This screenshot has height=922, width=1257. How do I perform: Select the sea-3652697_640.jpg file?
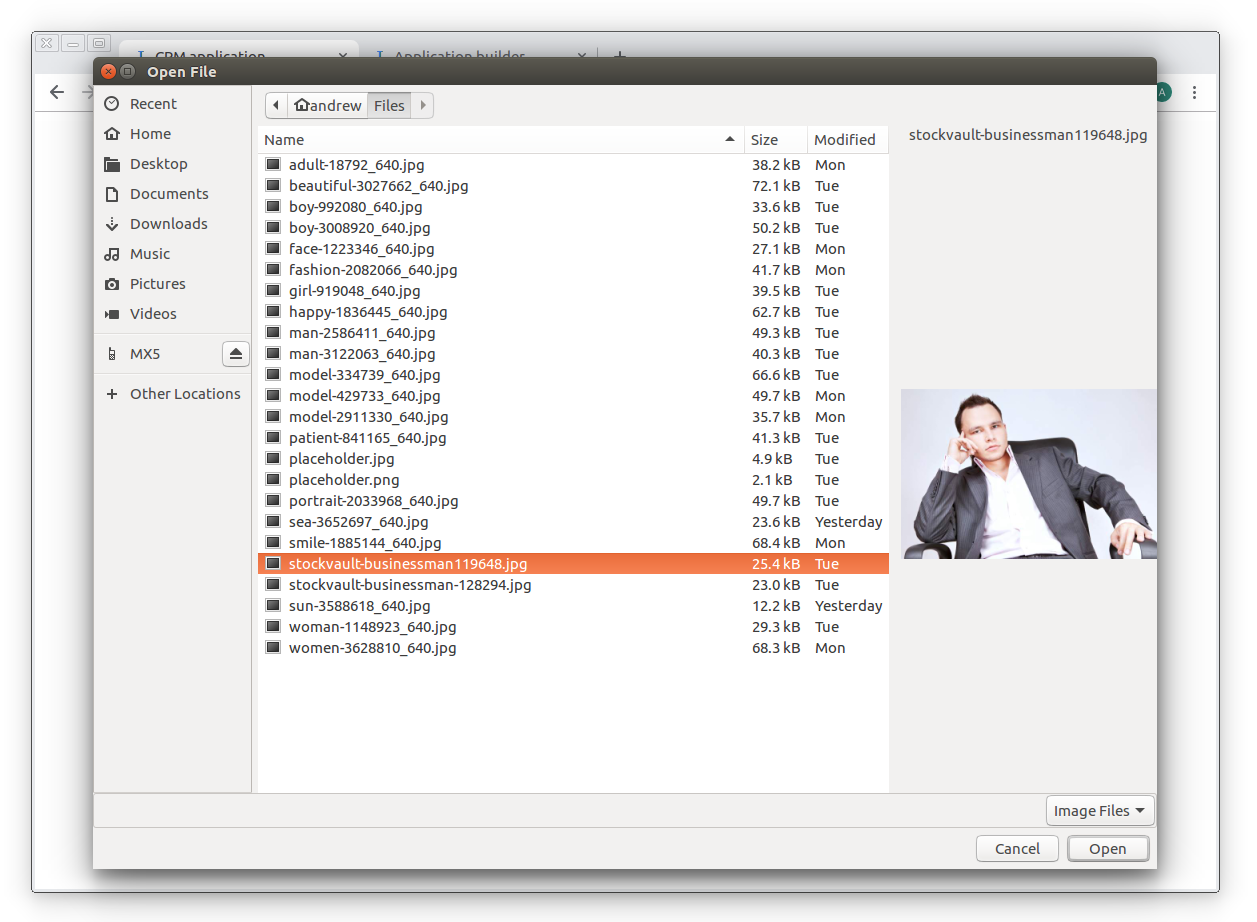(x=358, y=522)
